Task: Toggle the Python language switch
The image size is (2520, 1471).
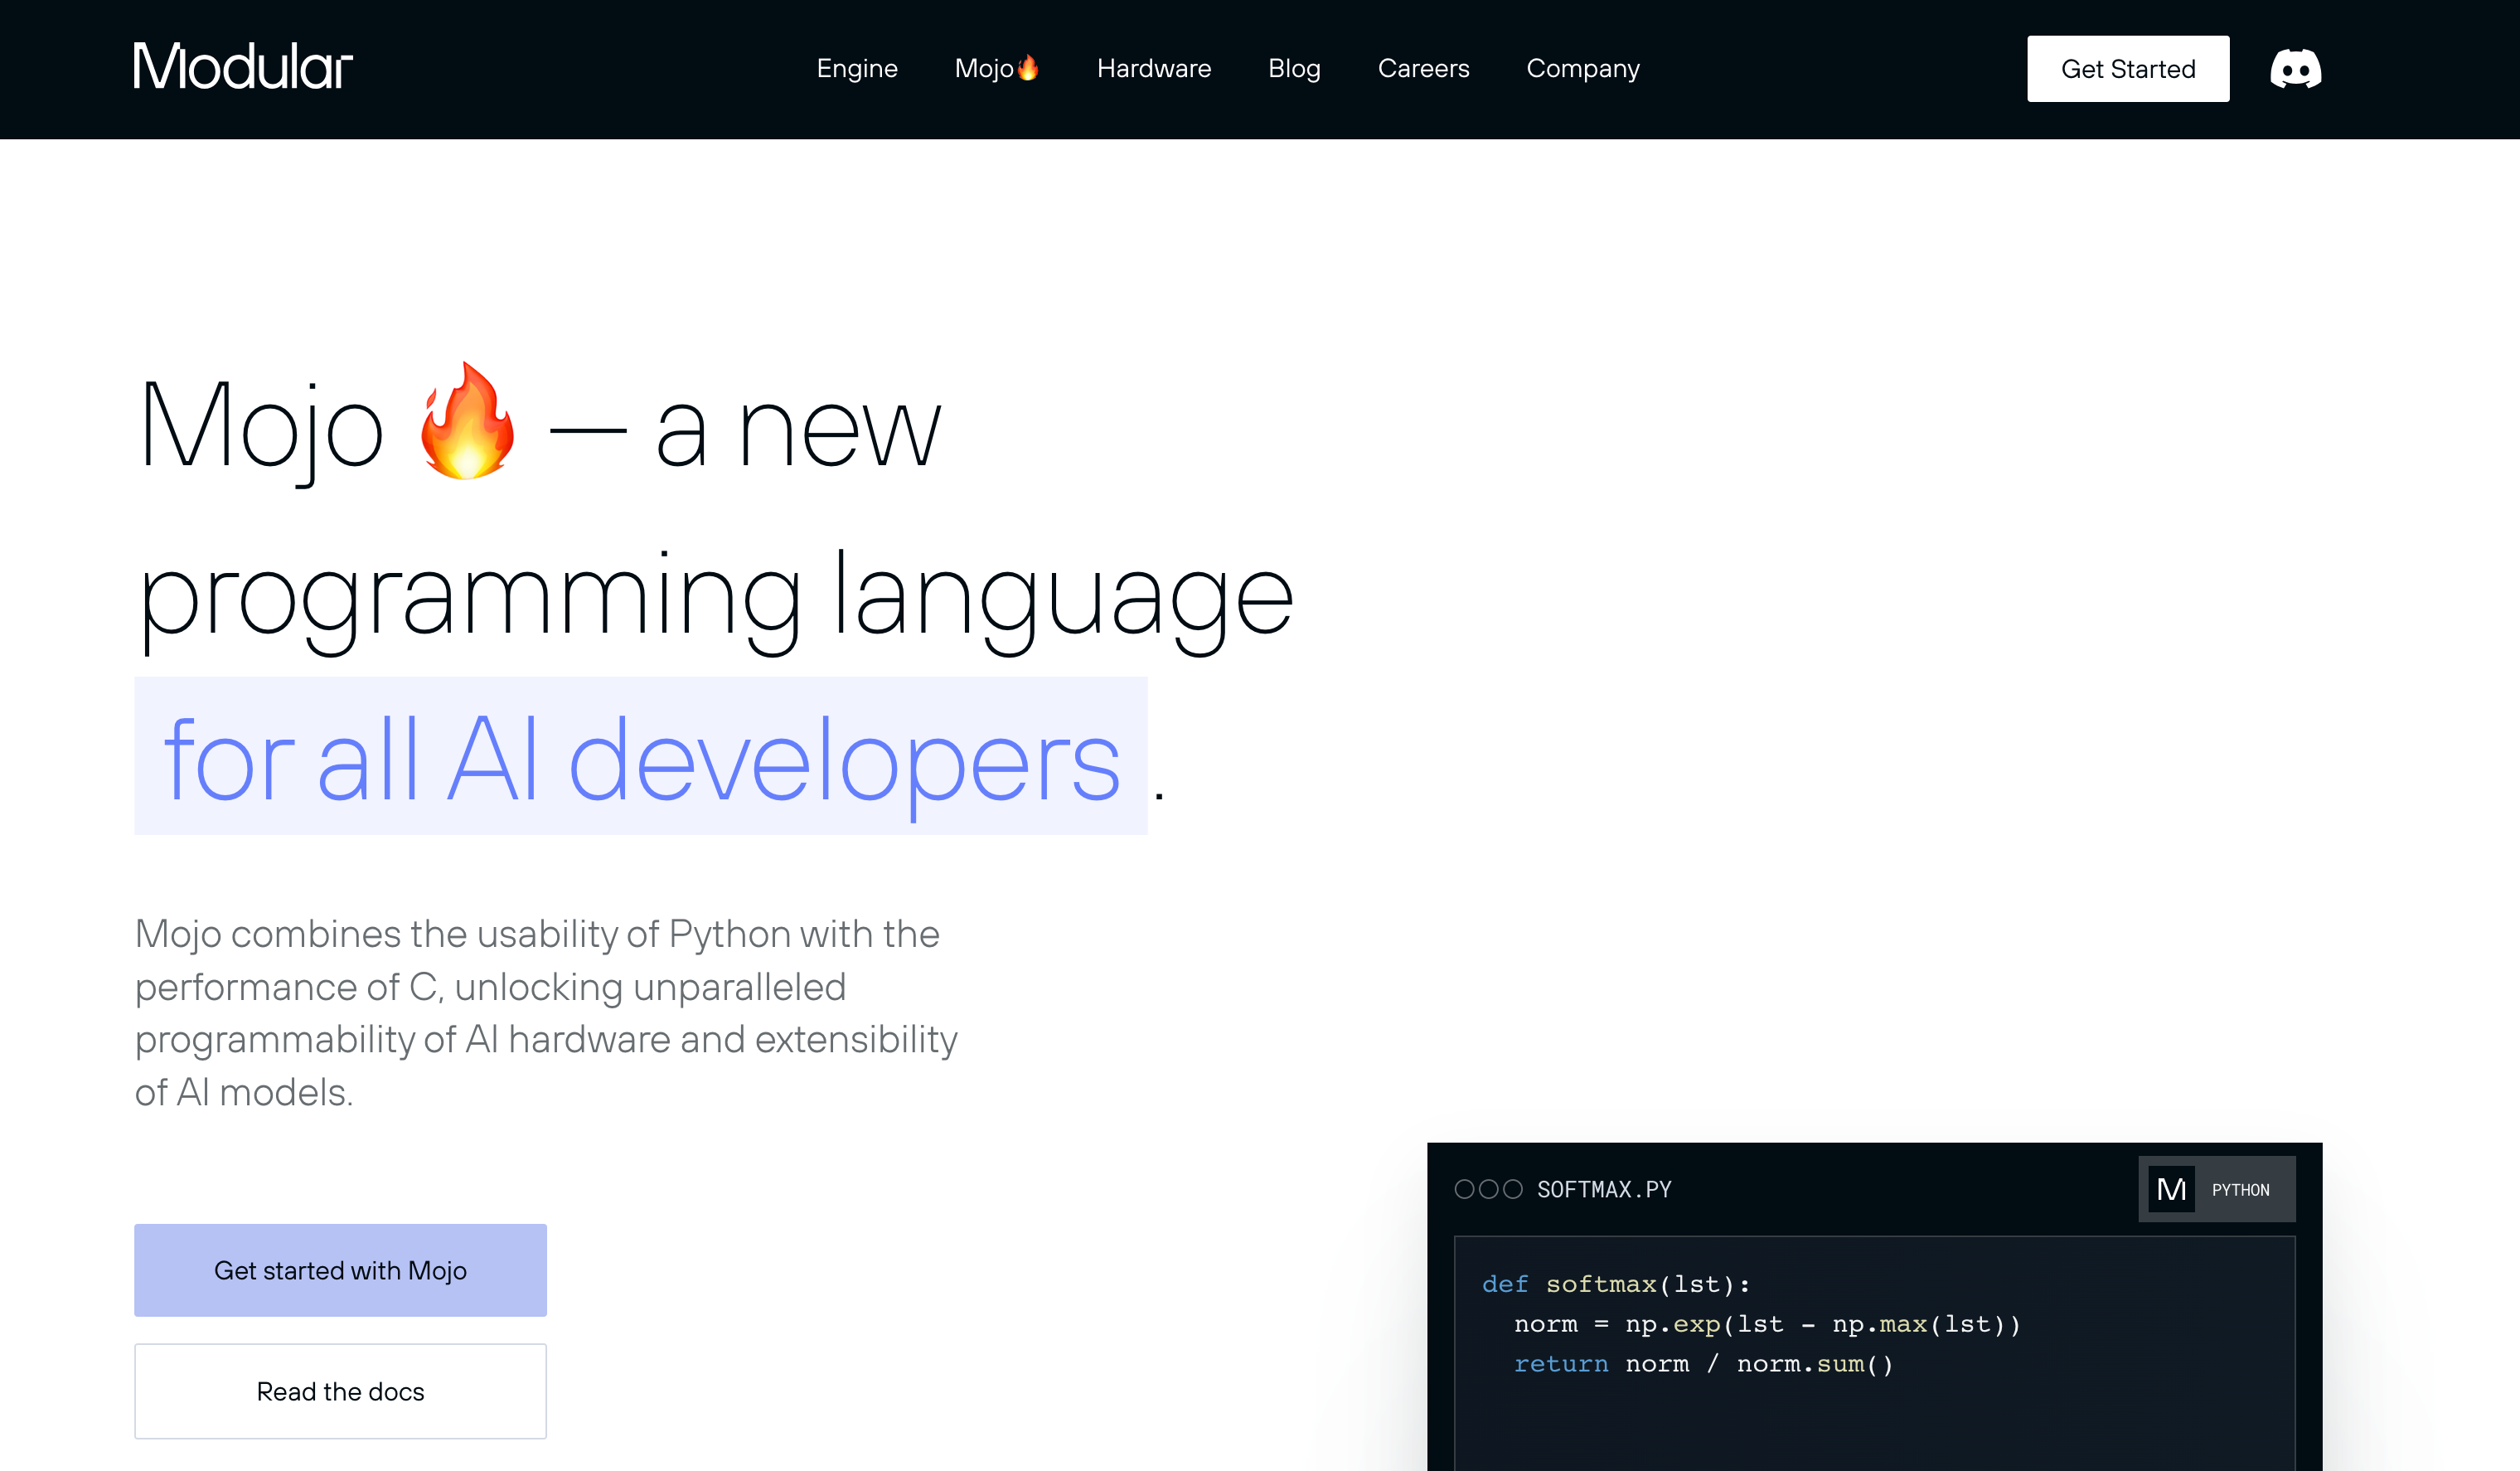Action: 2240,1190
